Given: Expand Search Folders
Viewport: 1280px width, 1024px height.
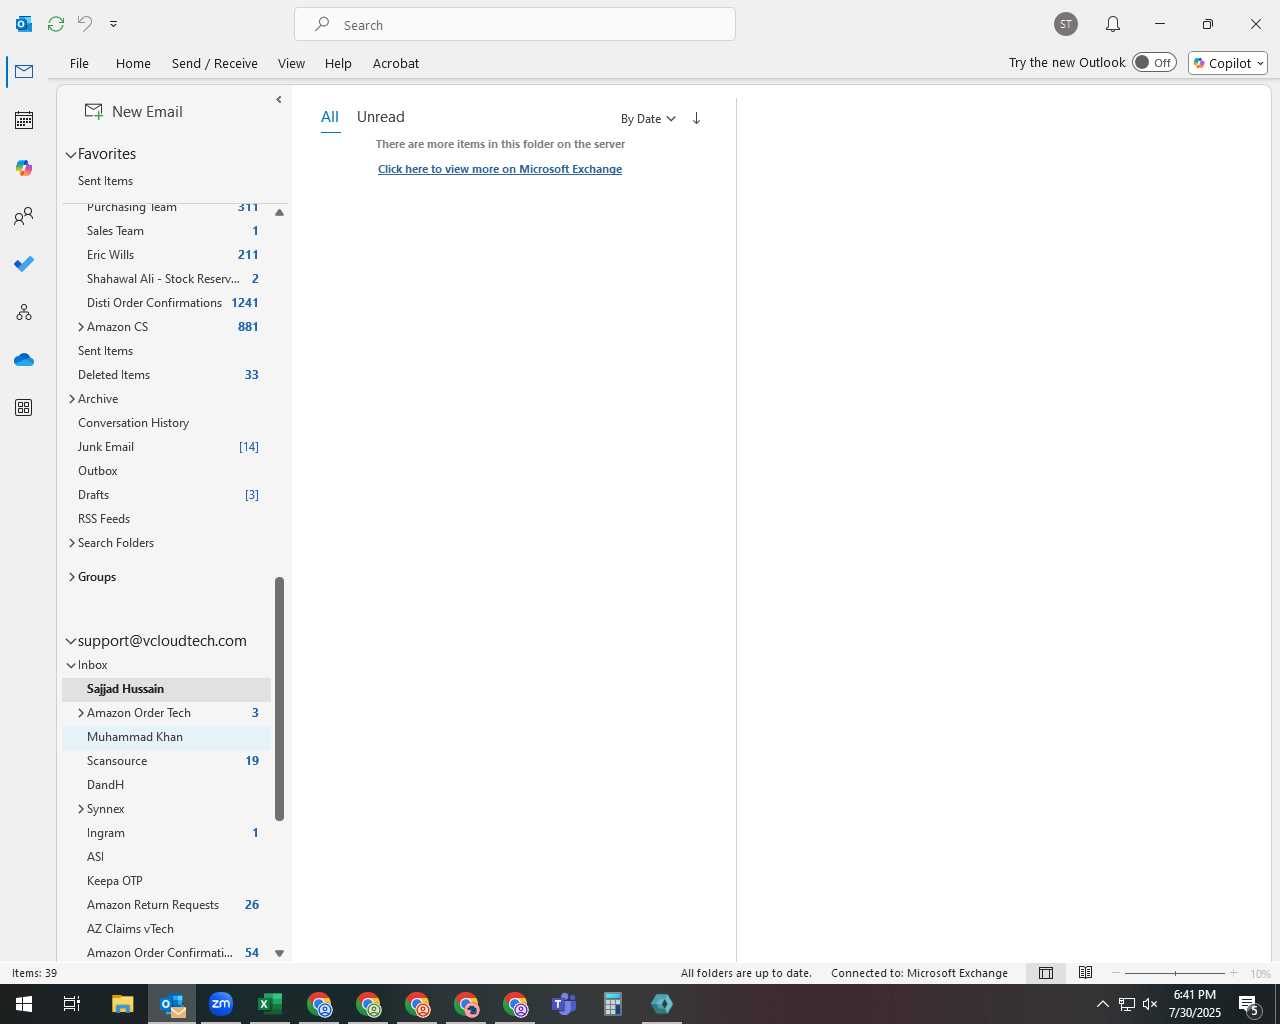Looking at the screenshot, I should click(72, 543).
